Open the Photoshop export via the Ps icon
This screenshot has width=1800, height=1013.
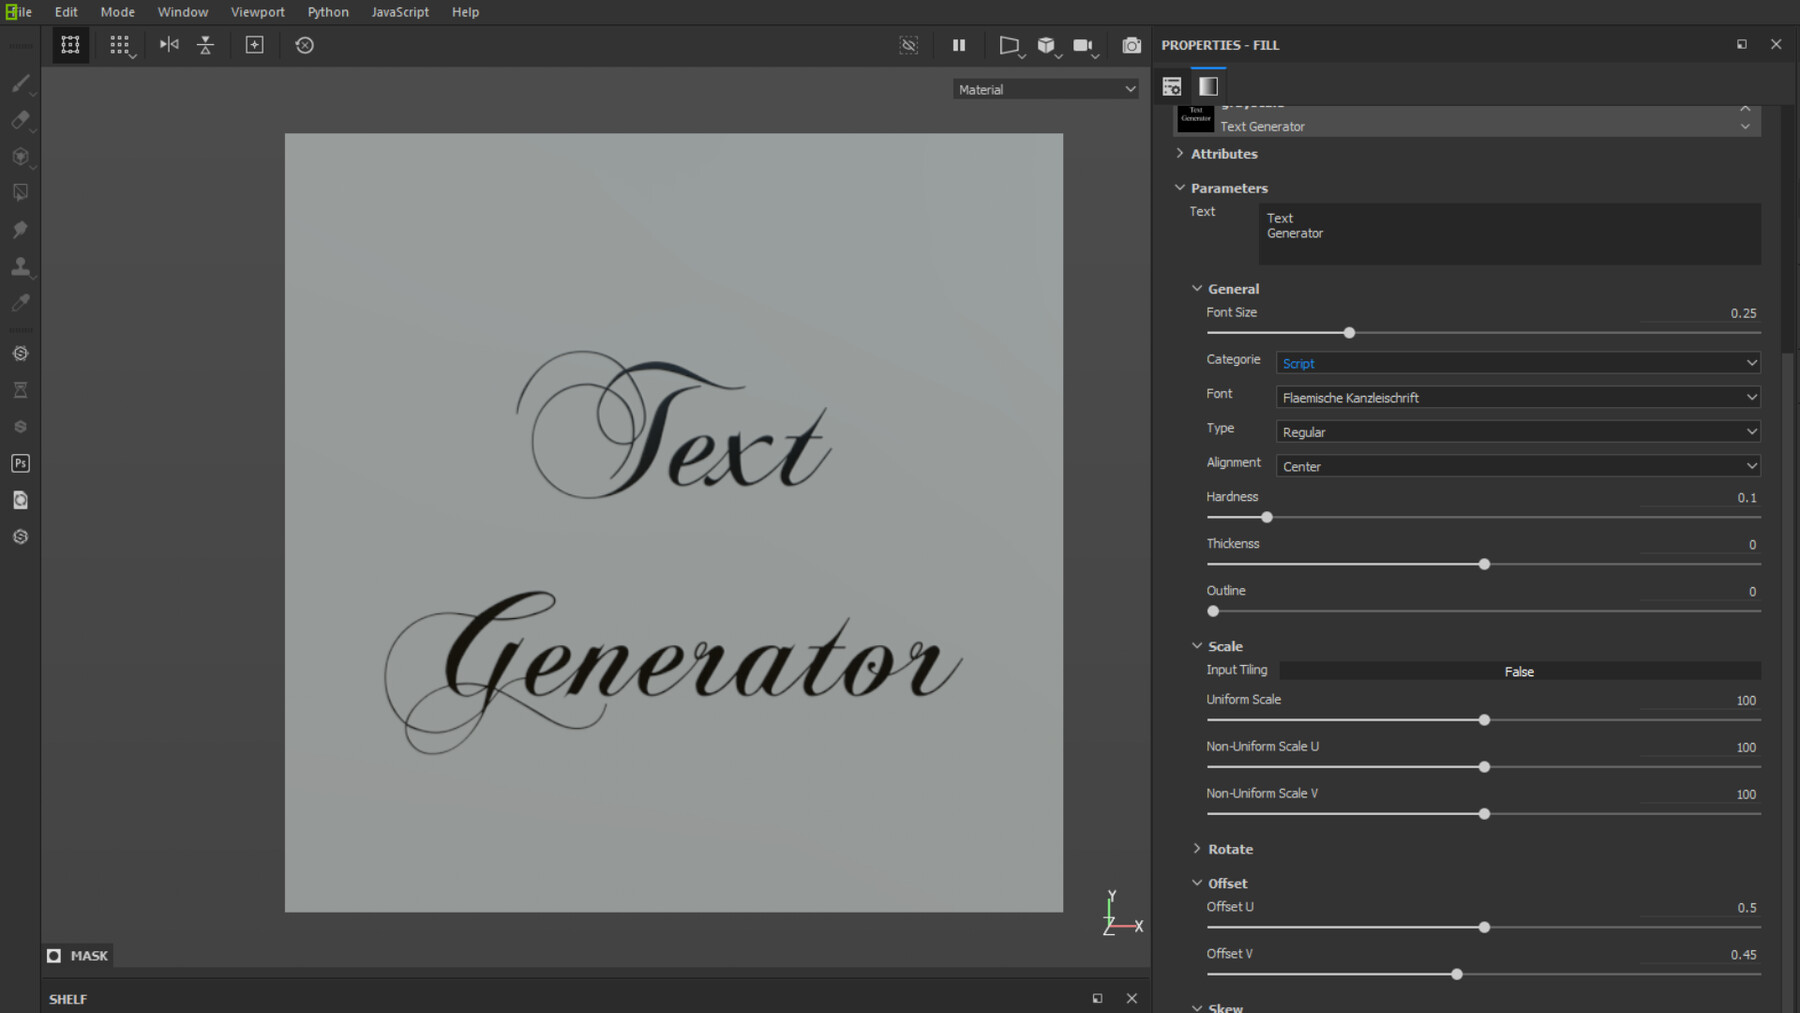coord(20,463)
